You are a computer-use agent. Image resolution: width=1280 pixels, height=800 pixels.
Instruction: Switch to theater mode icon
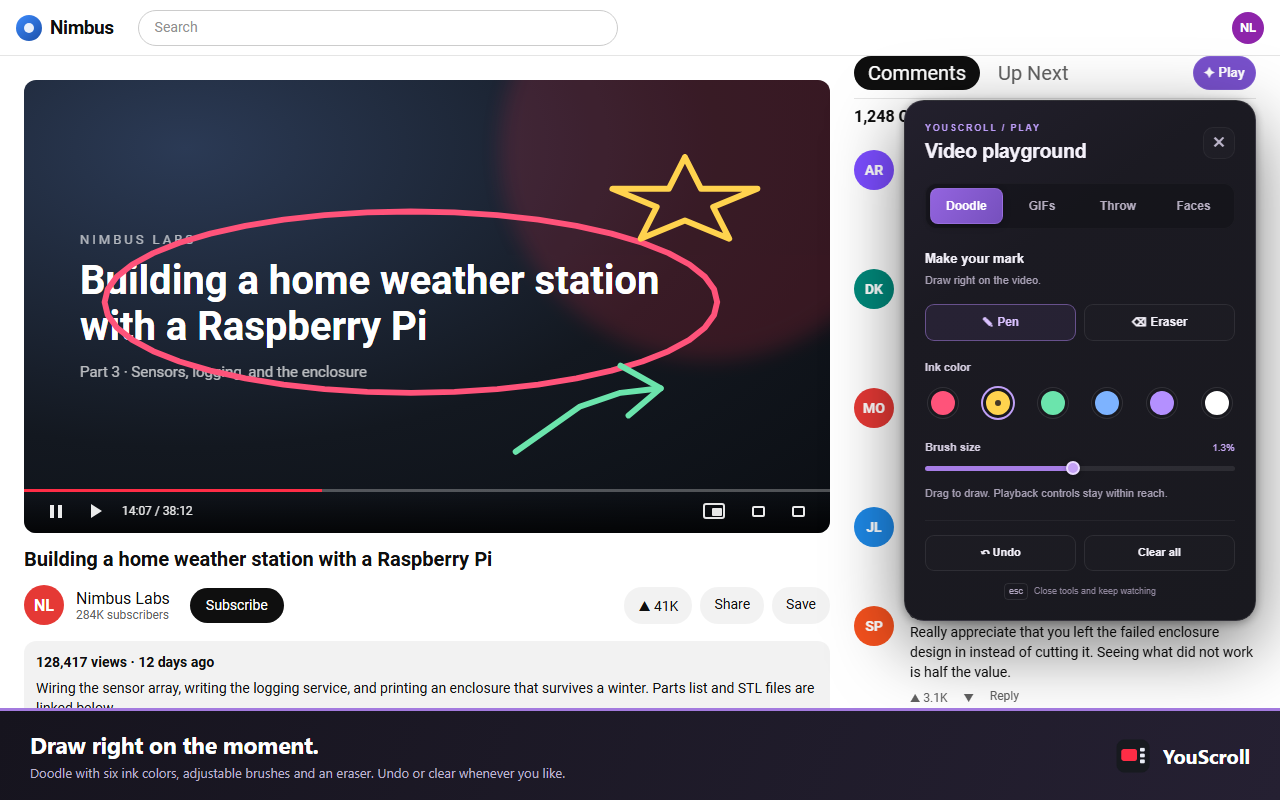tap(758, 511)
